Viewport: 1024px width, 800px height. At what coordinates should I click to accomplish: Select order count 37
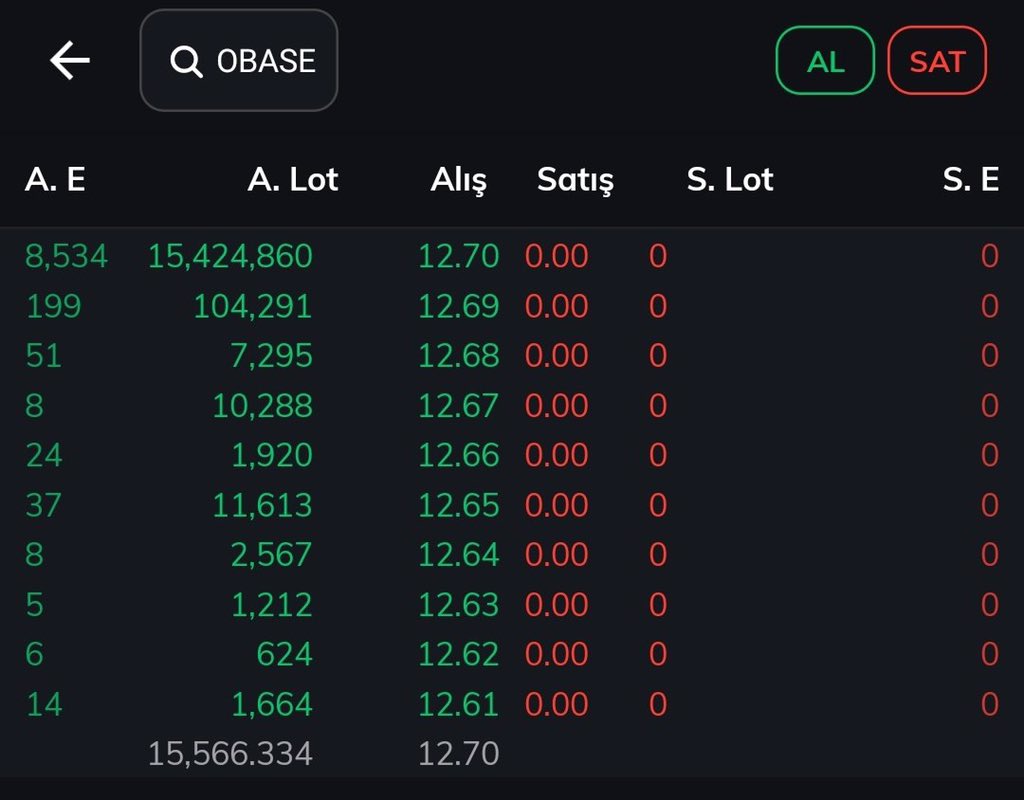(43, 505)
